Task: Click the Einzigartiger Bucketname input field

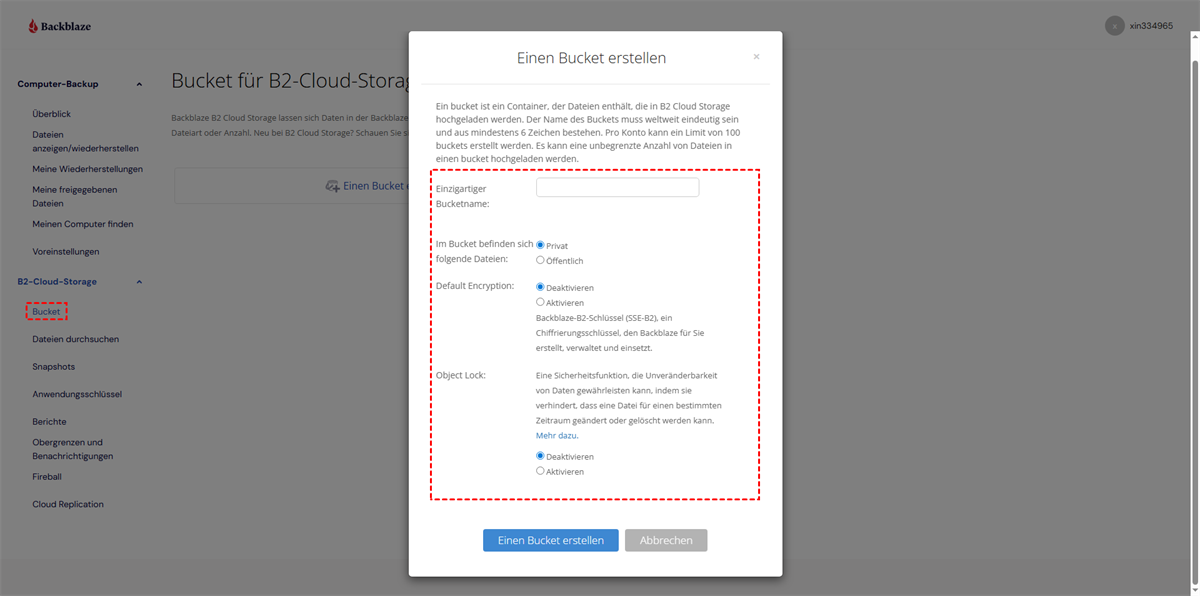Action: coord(617,188)
